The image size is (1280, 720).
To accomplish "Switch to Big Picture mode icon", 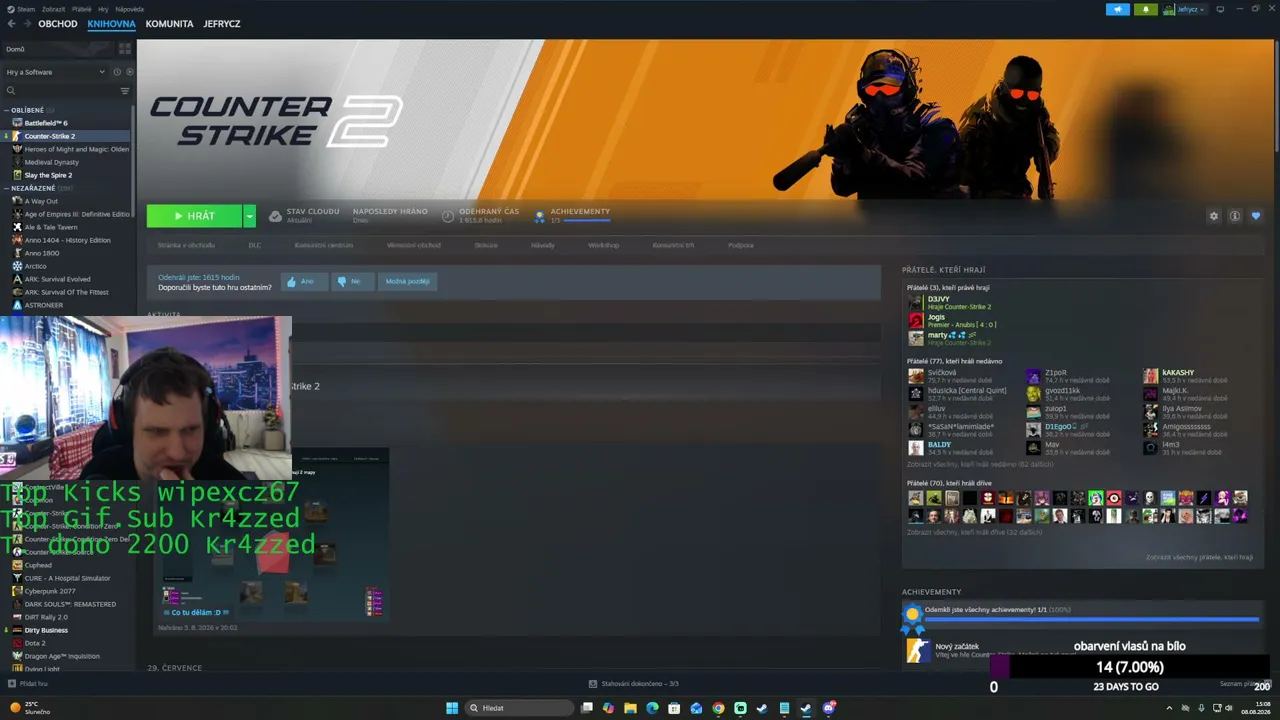I will [x=1220, y=9].
